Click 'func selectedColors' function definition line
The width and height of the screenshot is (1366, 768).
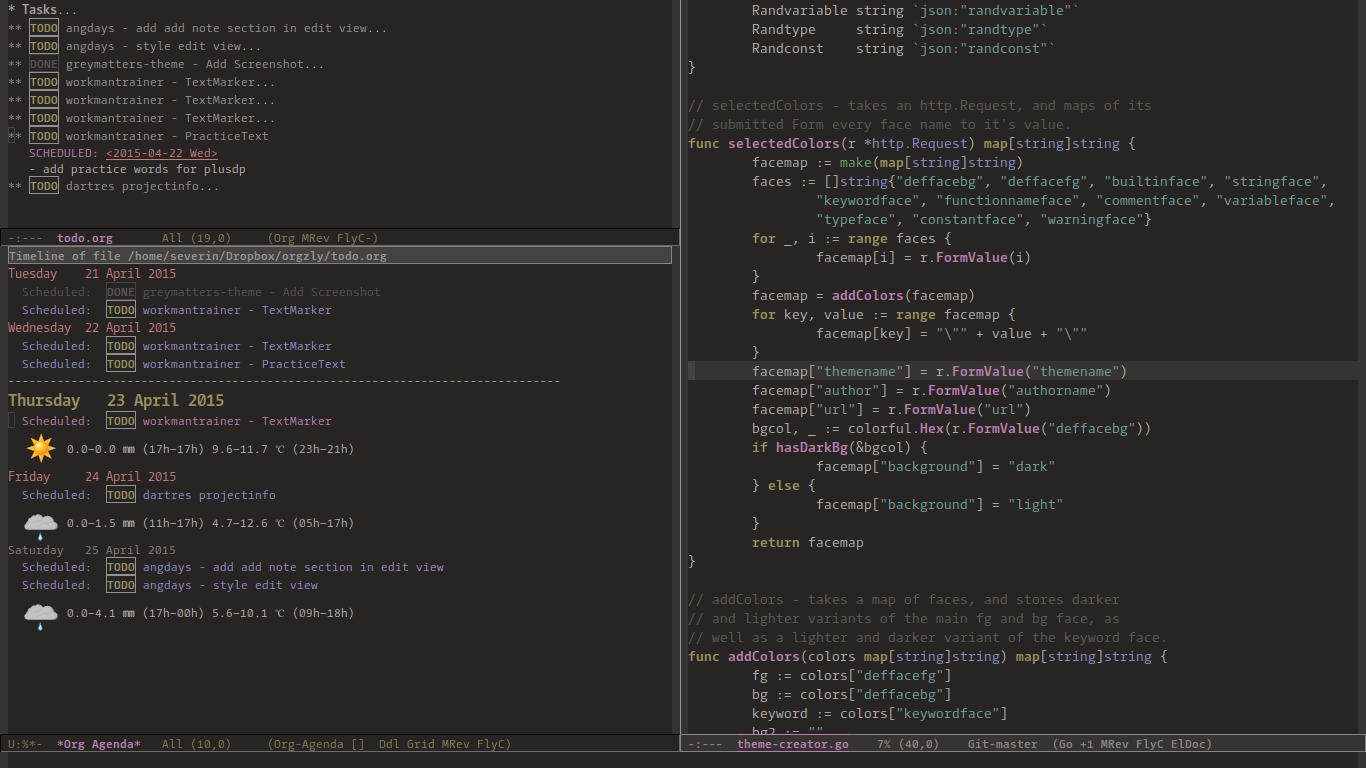tap(912, 143)
